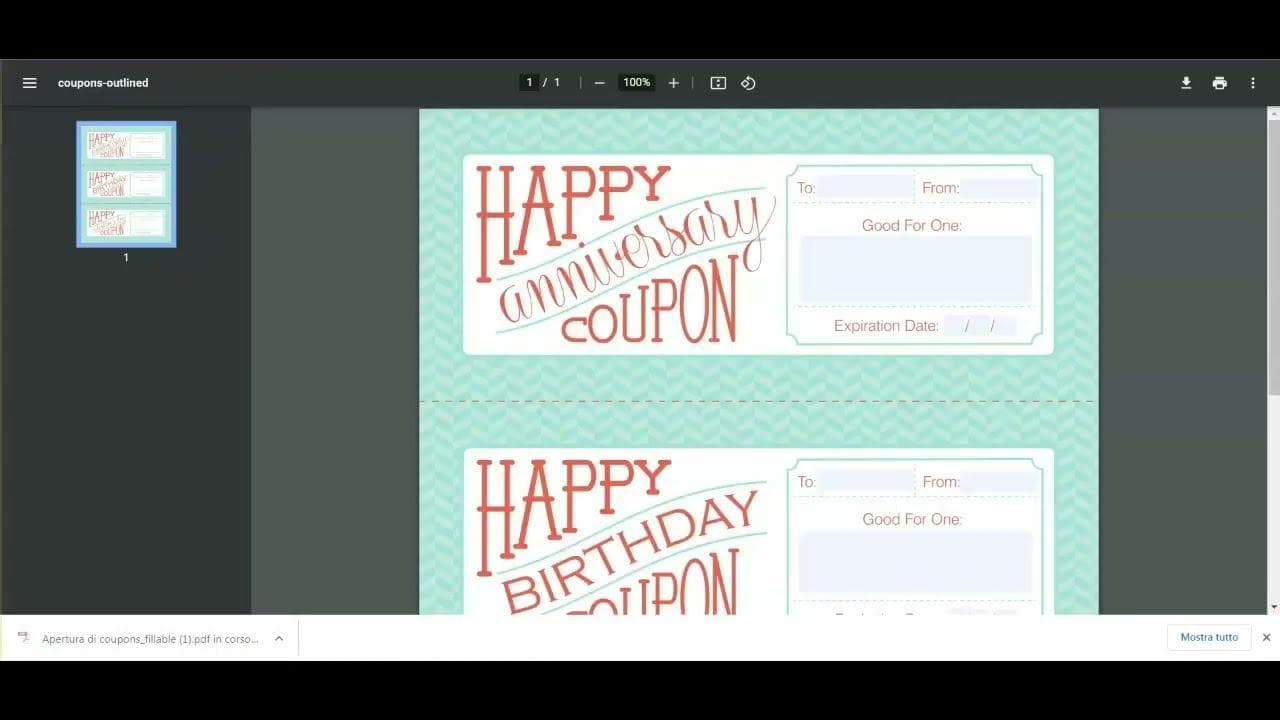
Task: Click the page number field
Action: coord(529,83)
